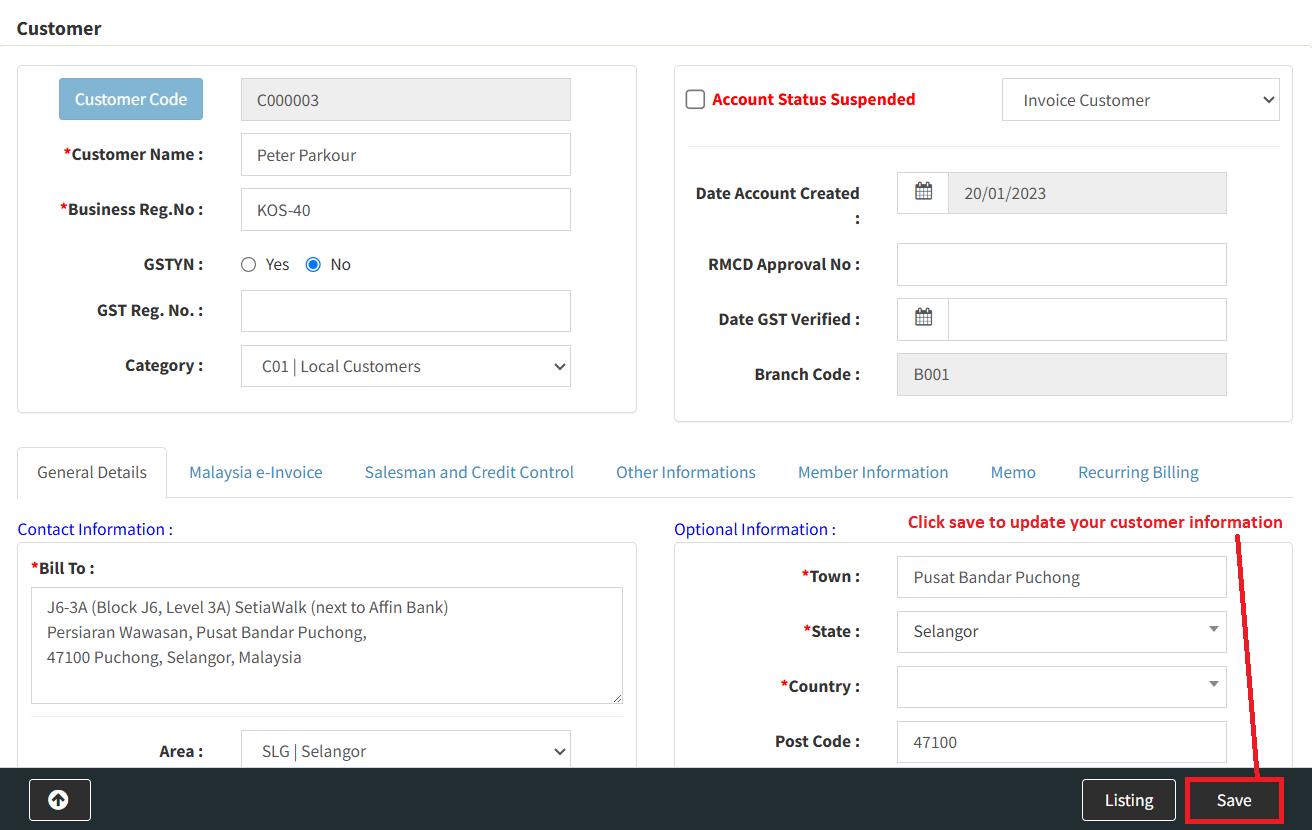
Task: Open the Salesman and Credit Control tab
Action: 469,472
